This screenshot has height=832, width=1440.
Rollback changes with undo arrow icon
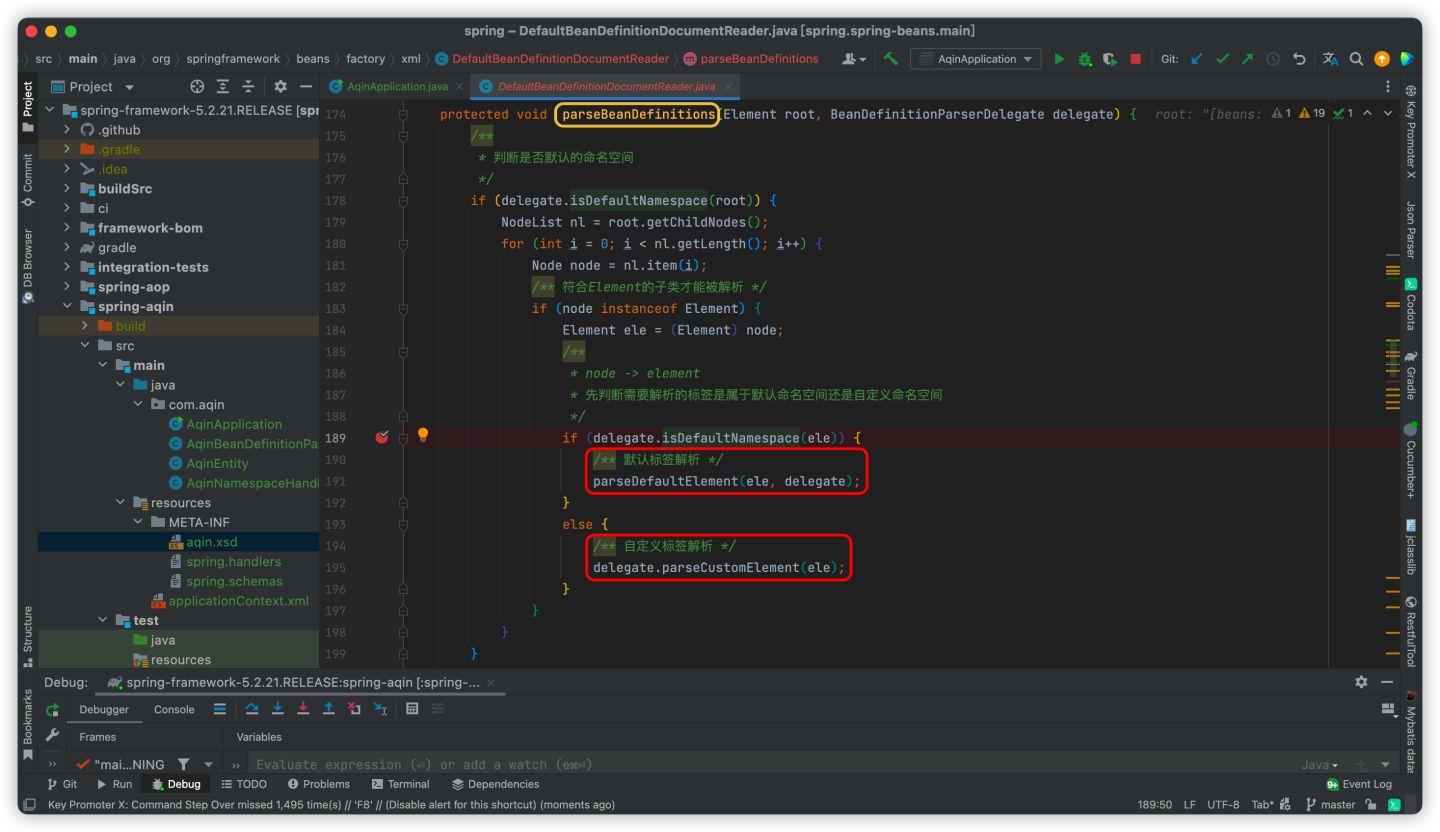coord(1299,59)
